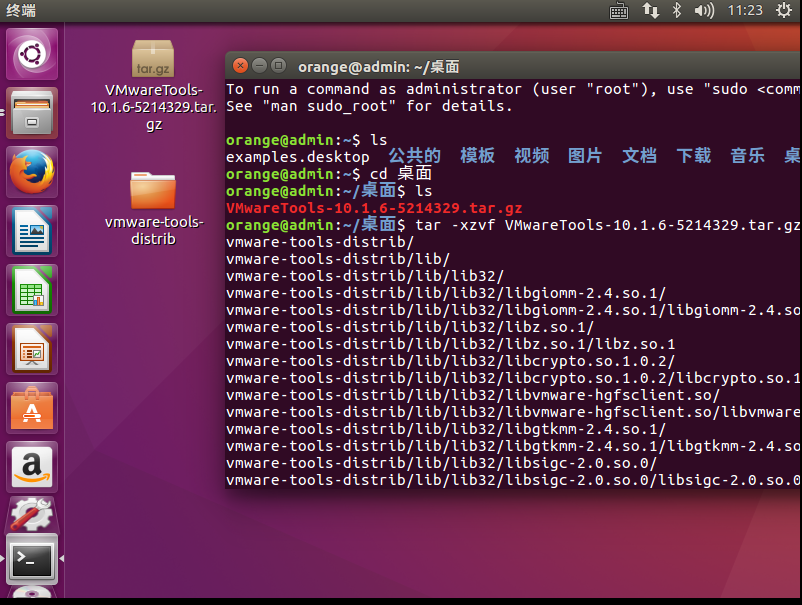The height and width of the screenshot is (605, 802).
Task: Open the network connection indicator
Action: (651, 10)
